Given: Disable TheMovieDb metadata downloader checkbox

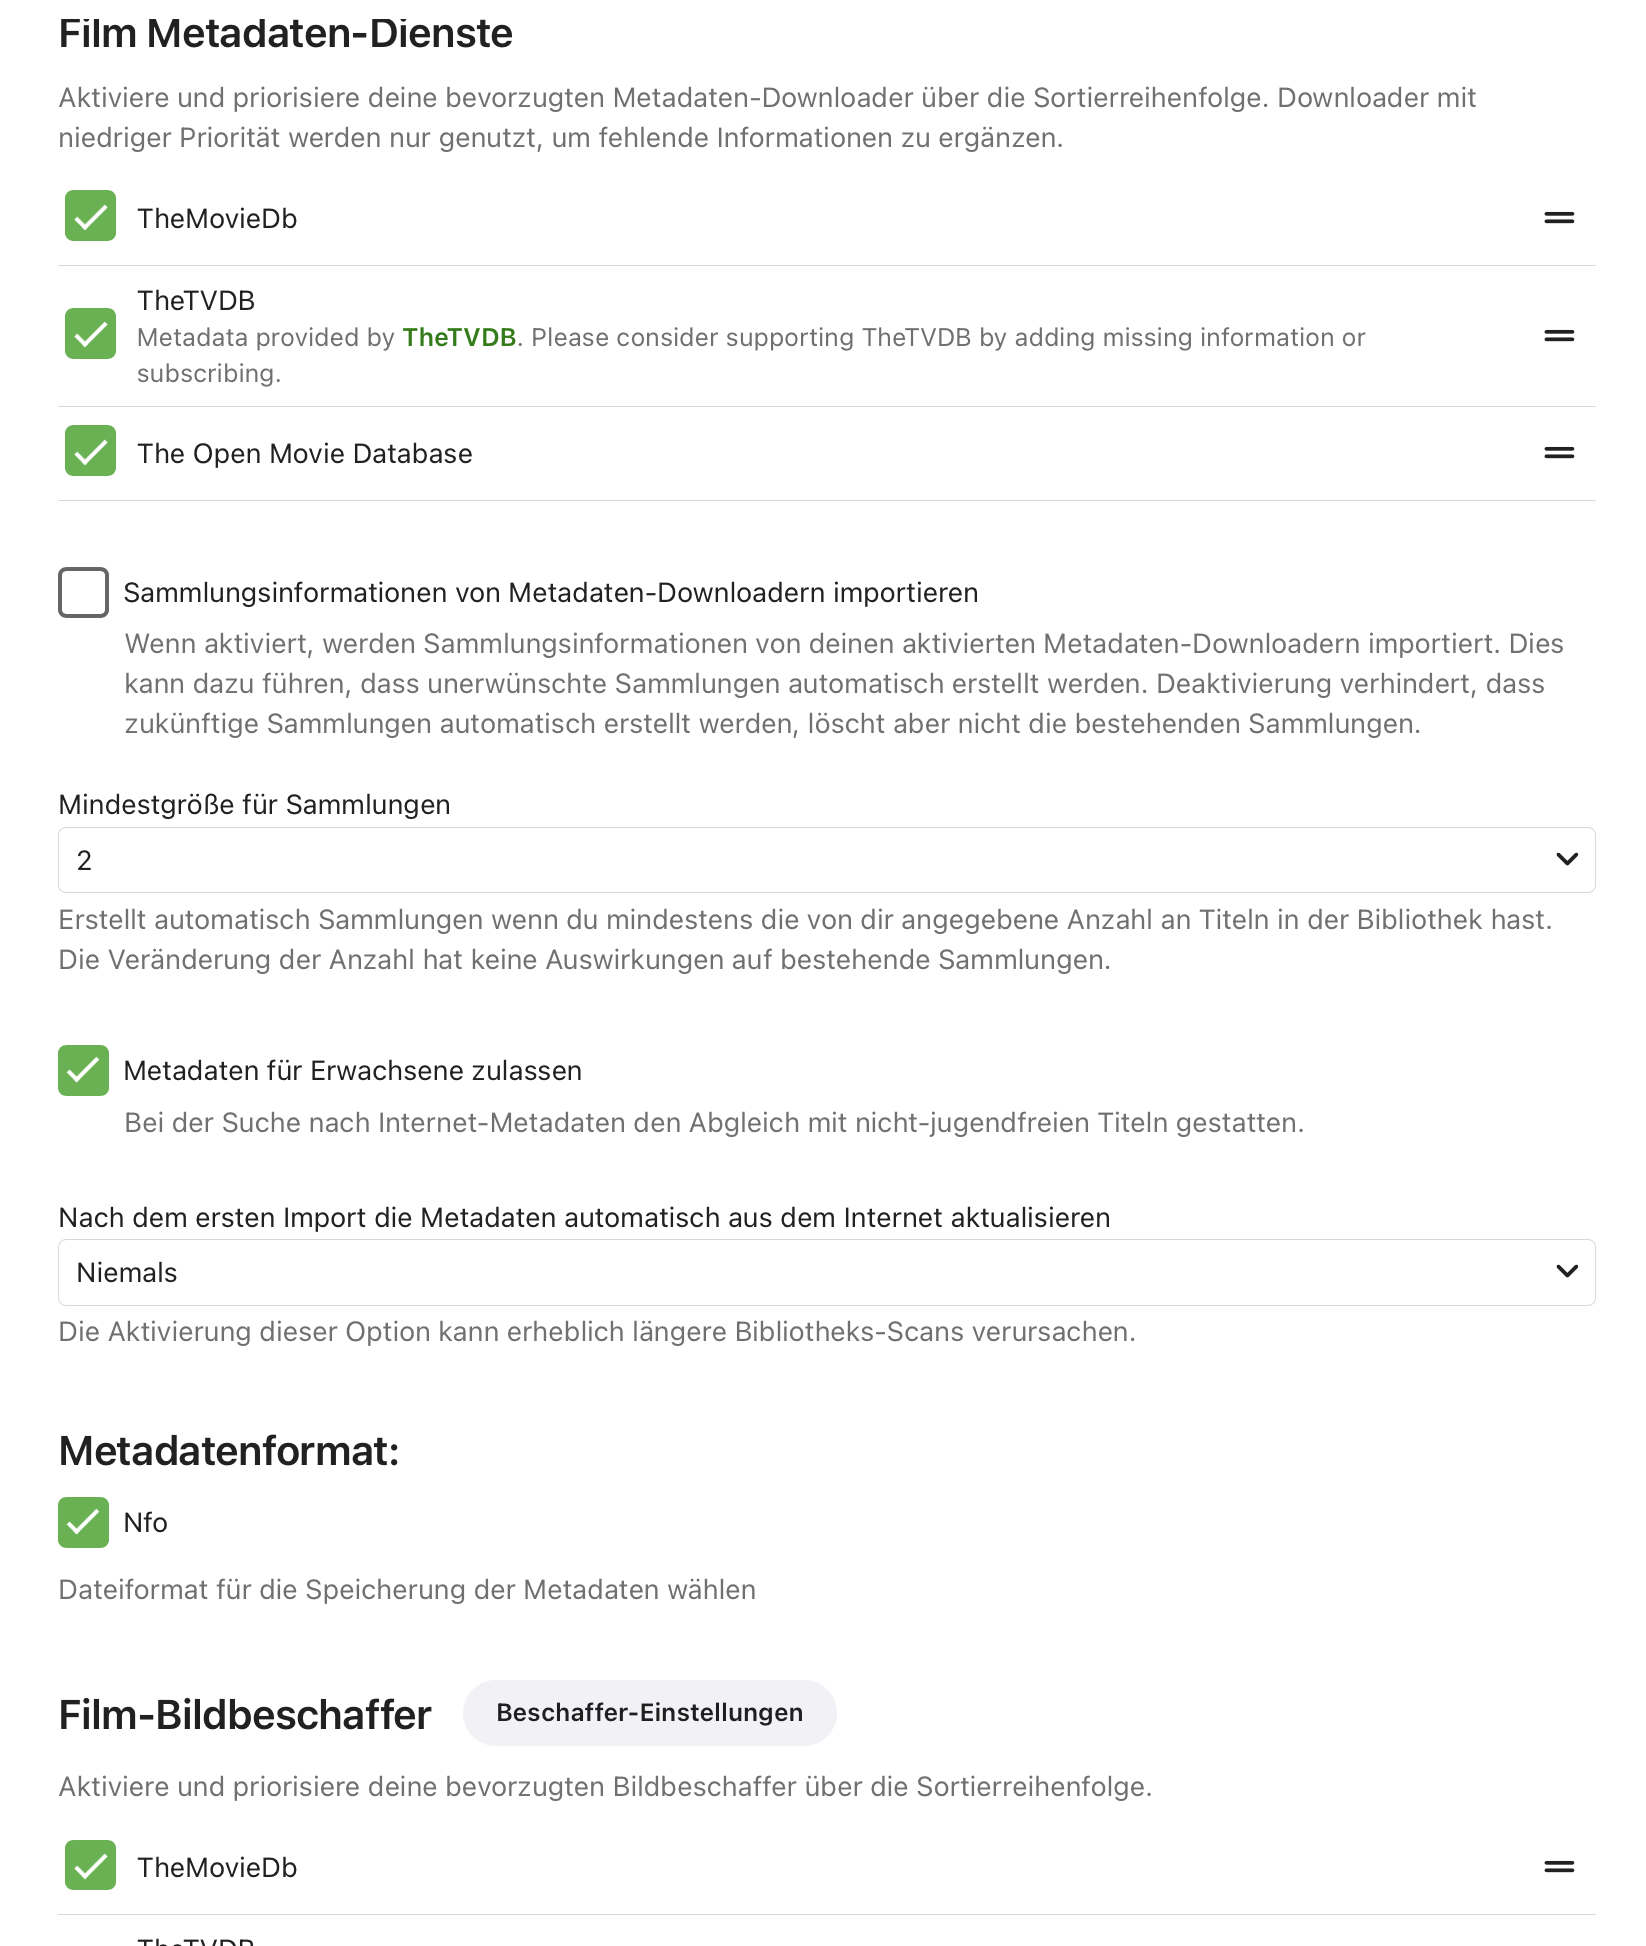Looking at the screenshot, I should click(x=90, y=216).
